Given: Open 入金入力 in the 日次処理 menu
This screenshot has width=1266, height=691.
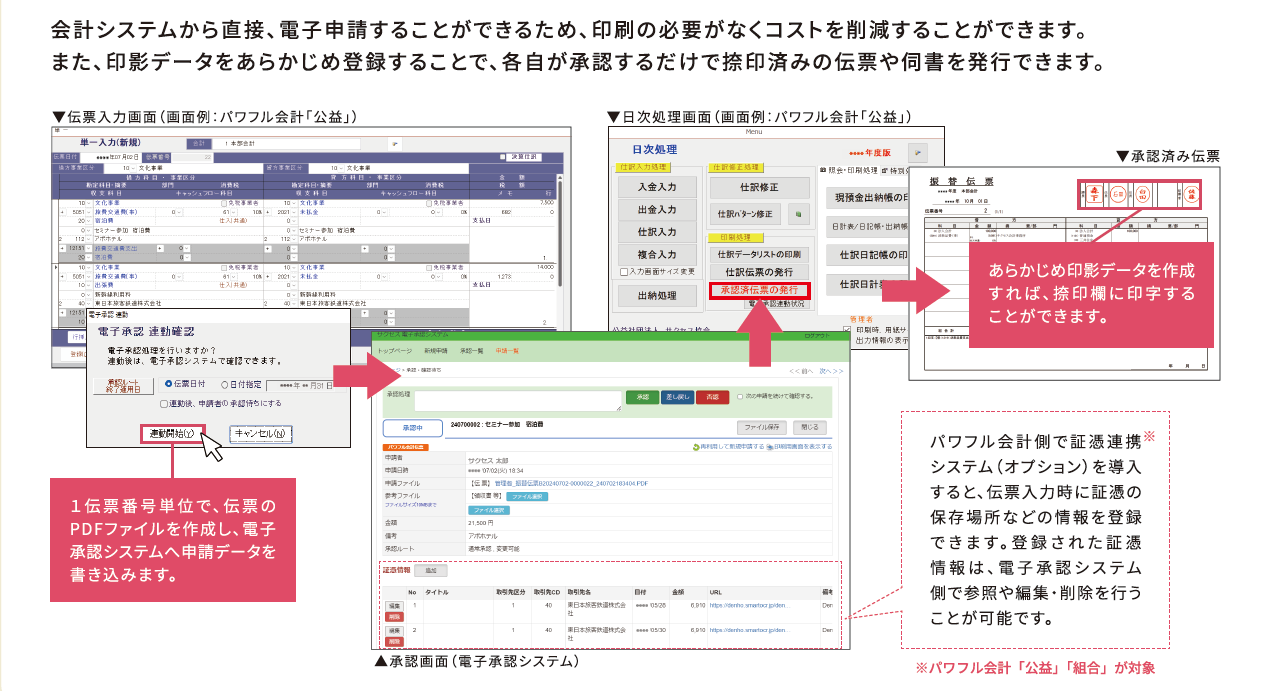Looking at the screenshot, I should click(x=657, y=187).
